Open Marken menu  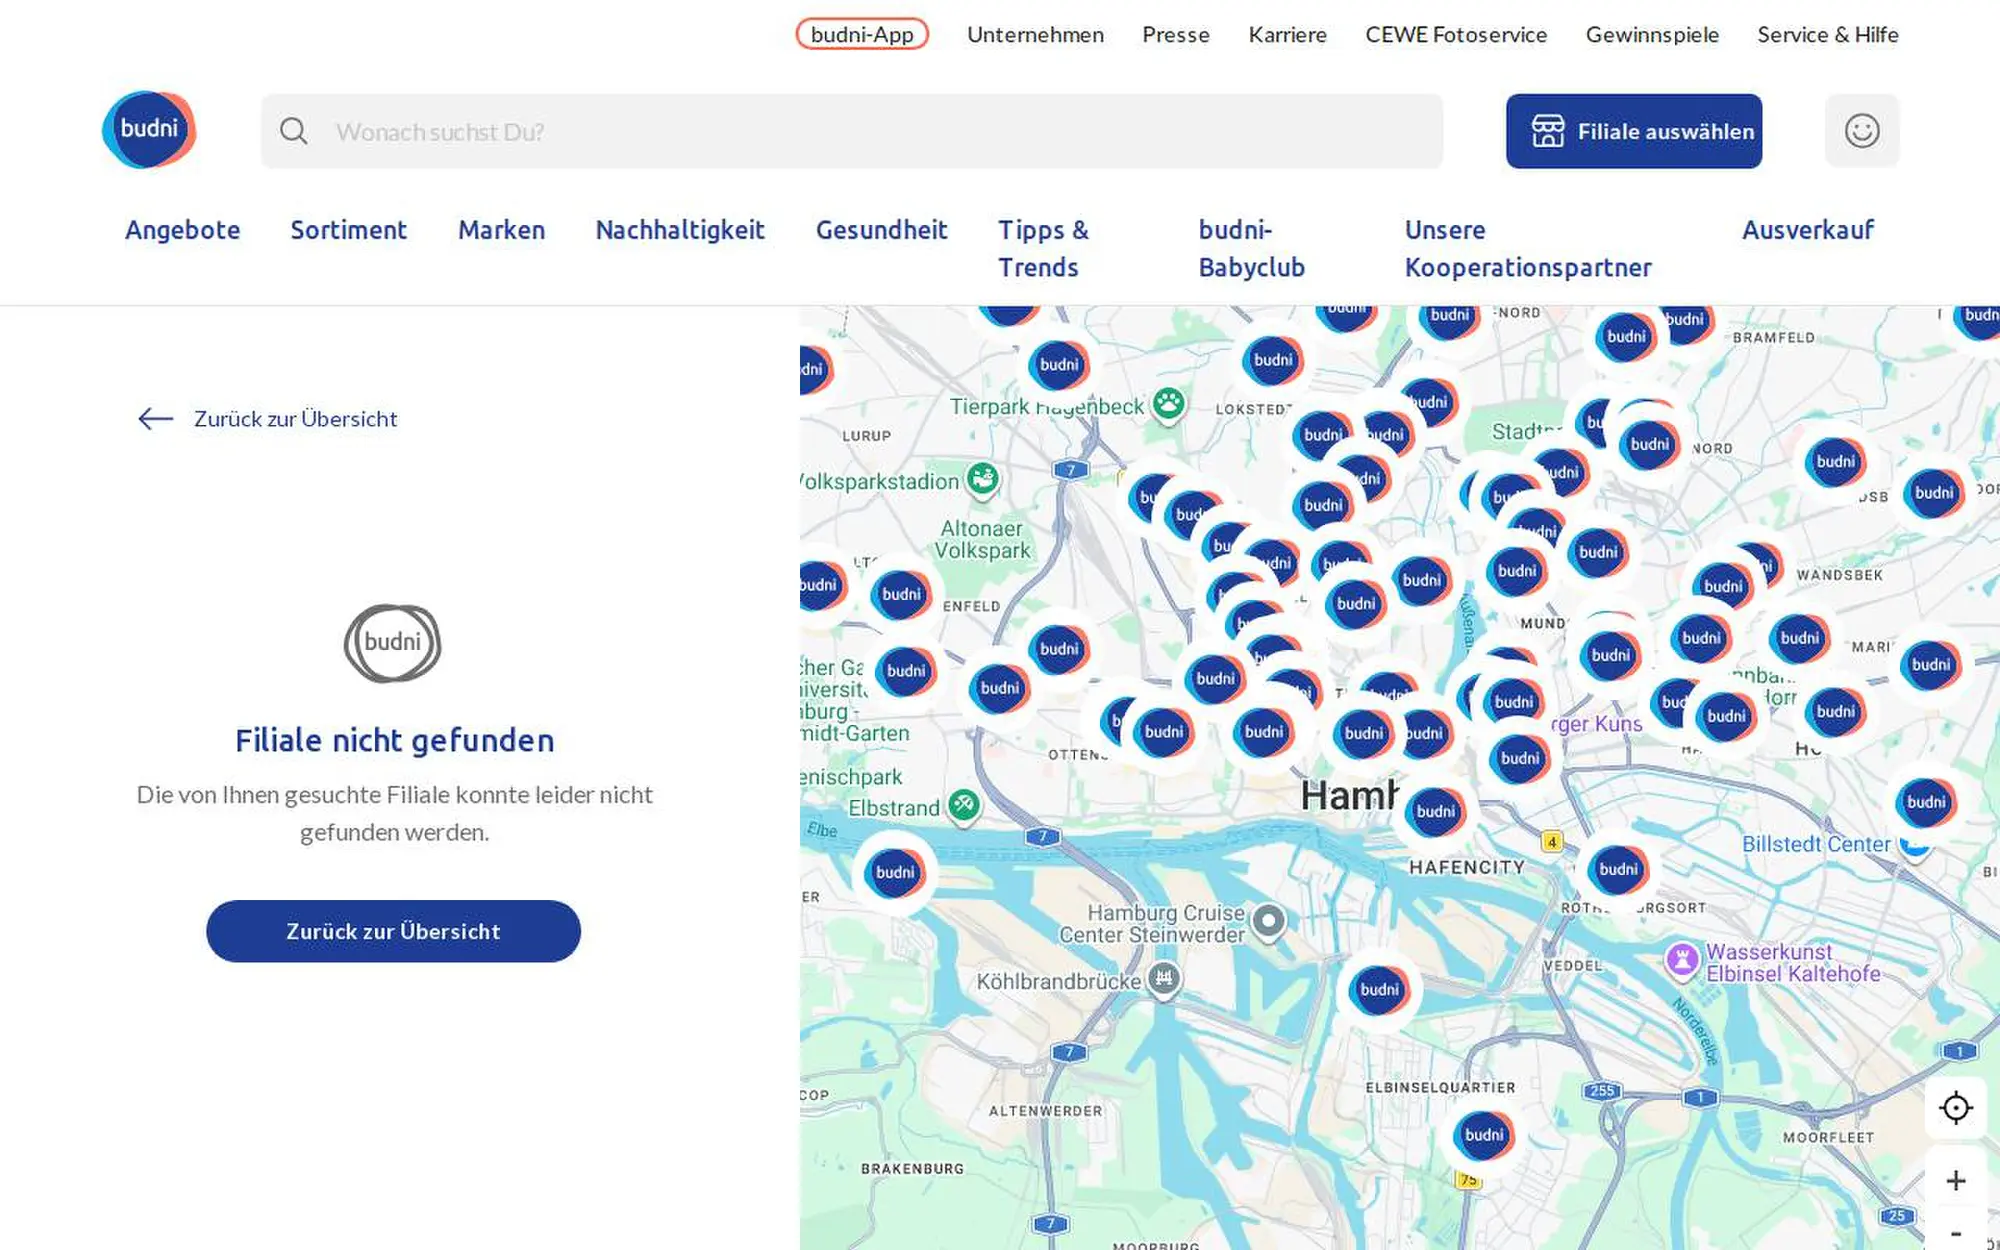click(x=502, y=230)
